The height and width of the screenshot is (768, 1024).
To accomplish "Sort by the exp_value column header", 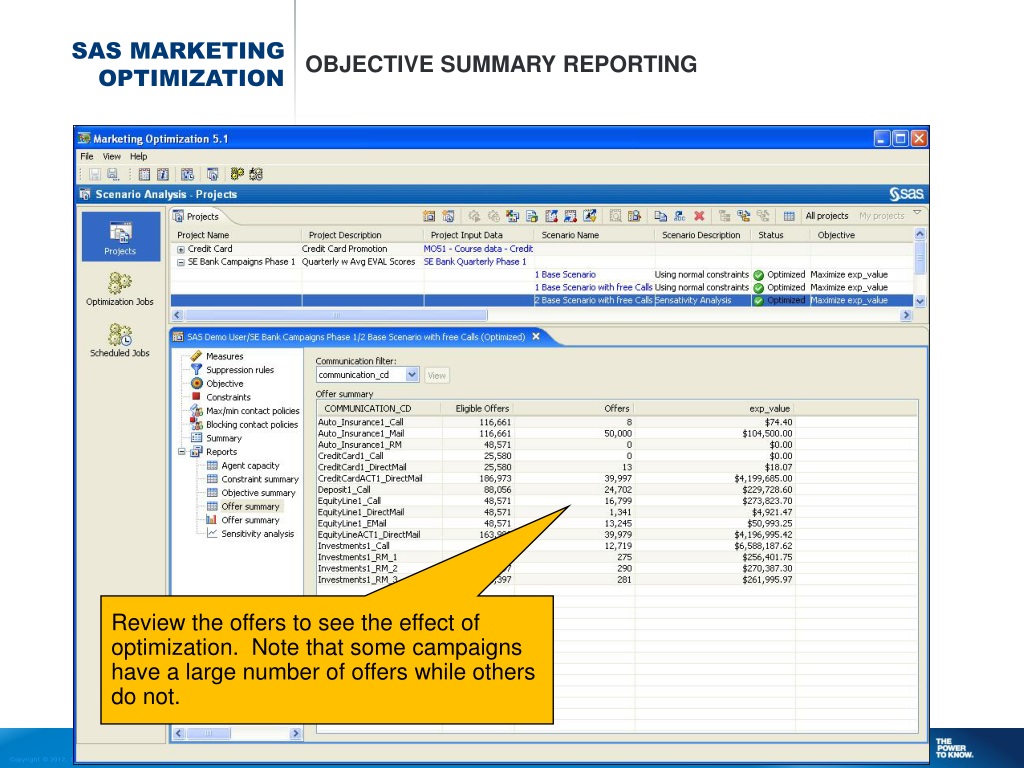I will point(769,409).
